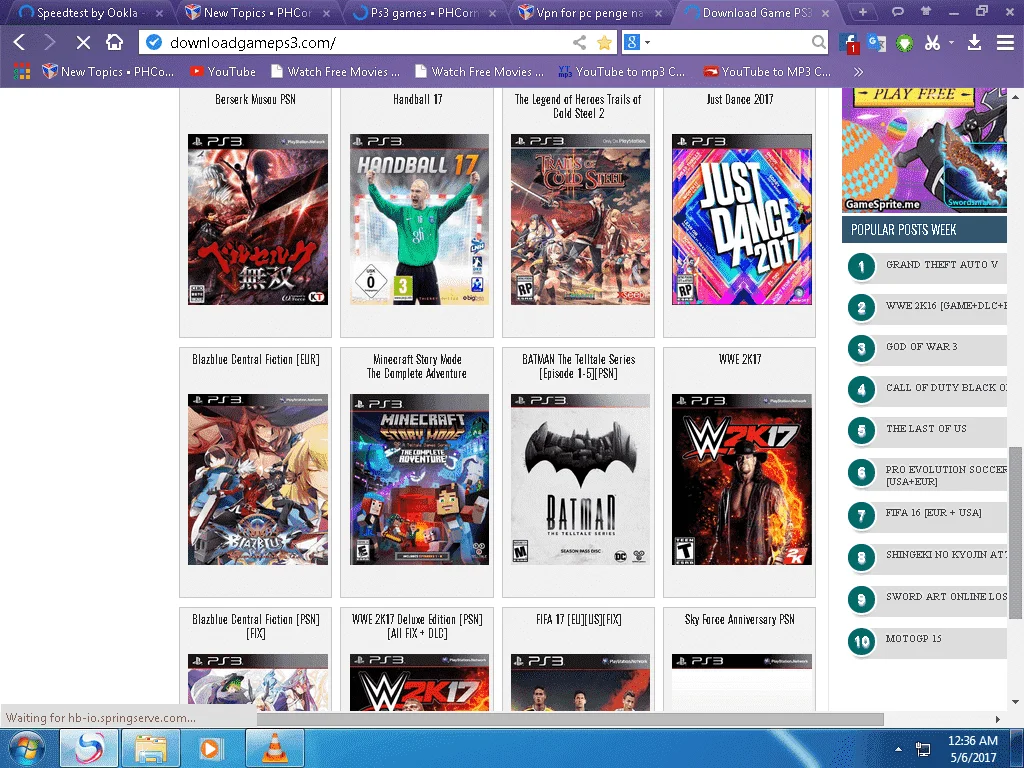The width and height of the screenshot is (1024, 768).
Task: Click the chat bubble icon in title bar
Action: (898, 11)
